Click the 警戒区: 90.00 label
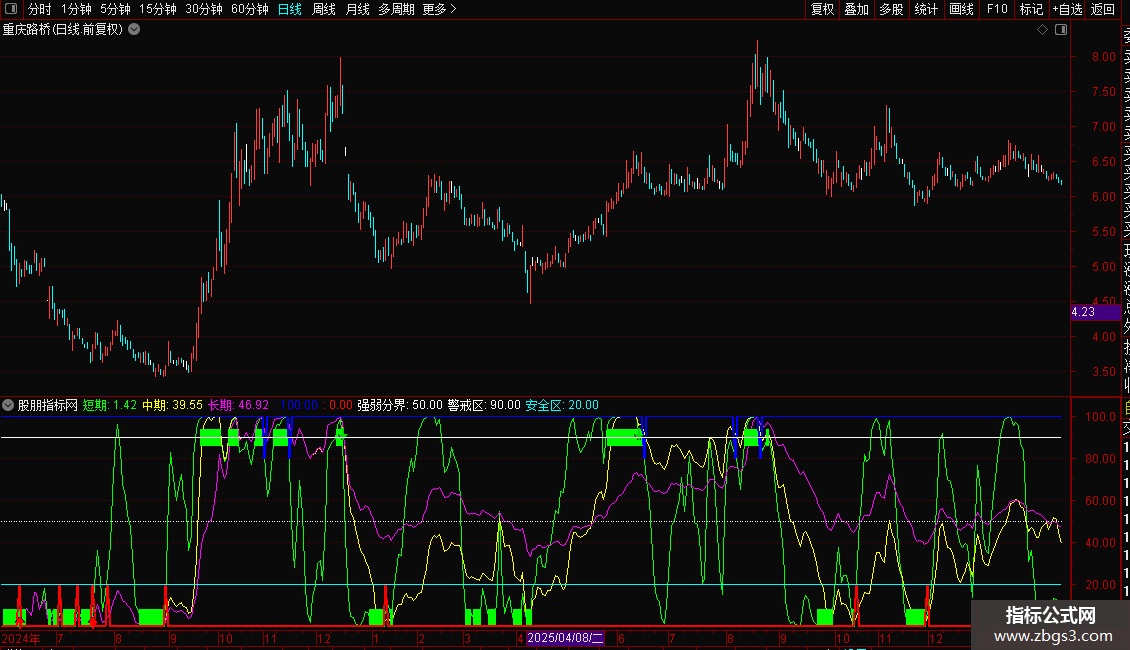Screen dimensions: 1130x650 [484, 405]
